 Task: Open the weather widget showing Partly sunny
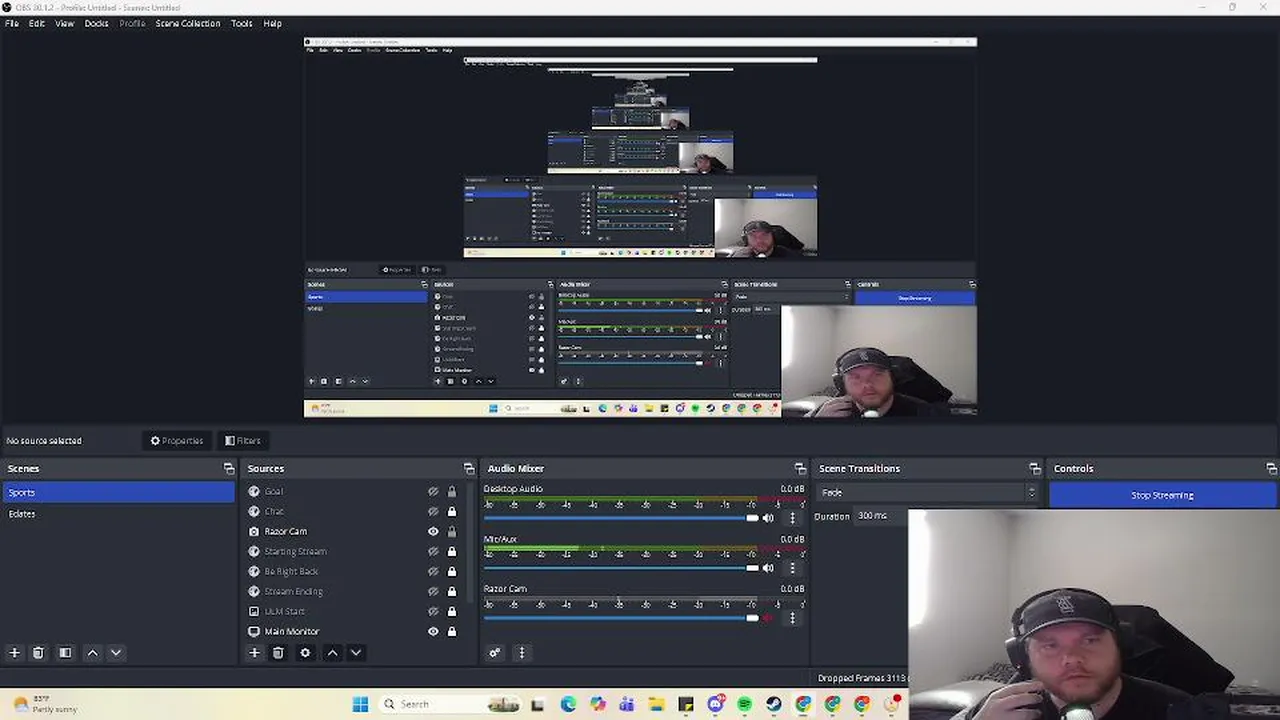[45, 704]
